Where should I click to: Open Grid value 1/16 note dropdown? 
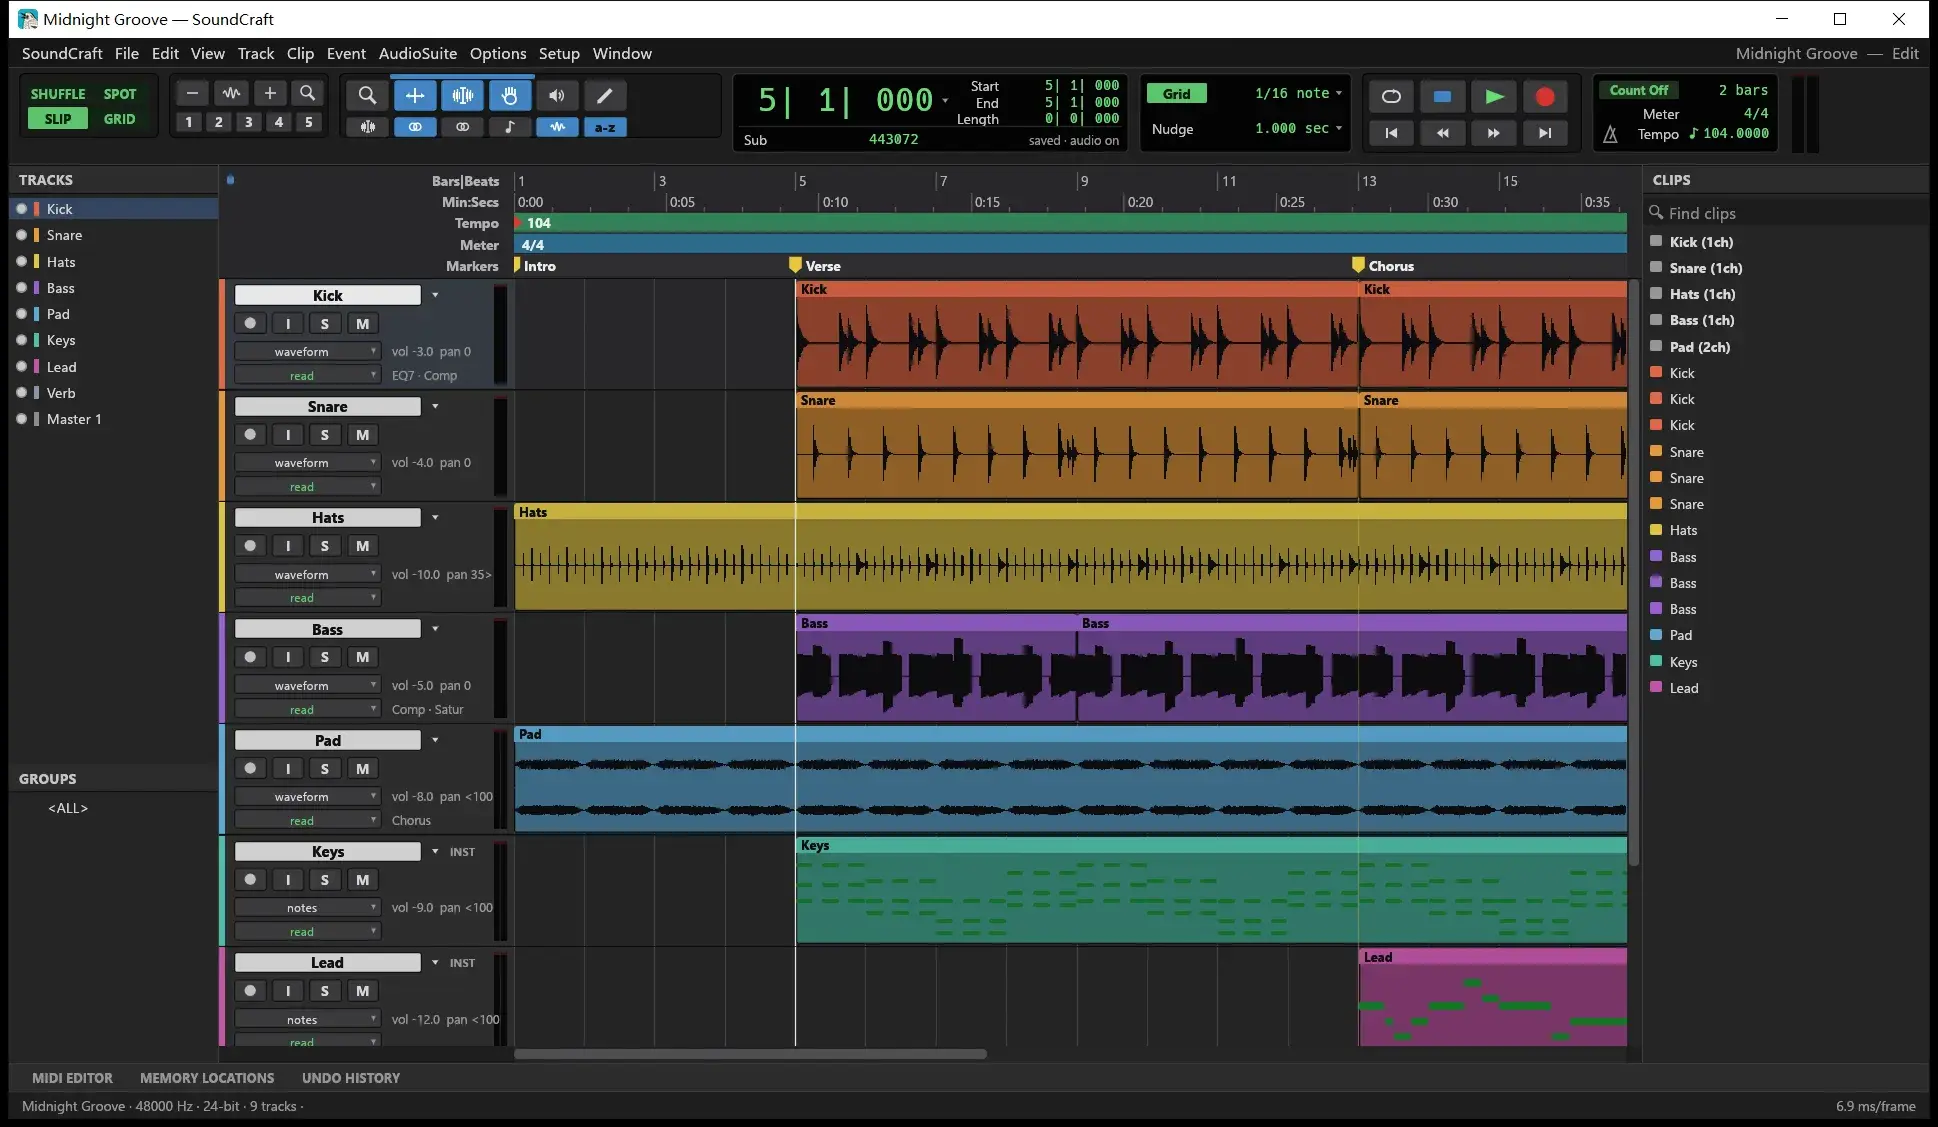[1298, 93]
